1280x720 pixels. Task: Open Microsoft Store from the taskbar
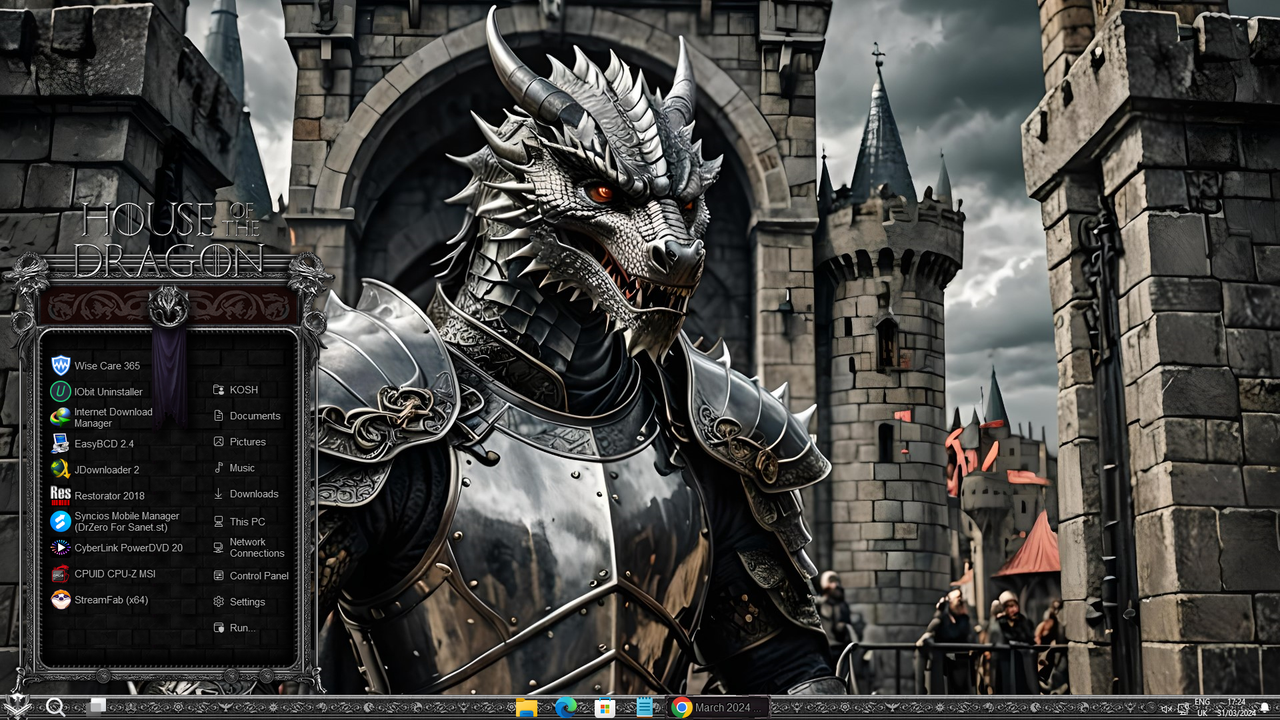pyautogui.click(x=604, y=708)
